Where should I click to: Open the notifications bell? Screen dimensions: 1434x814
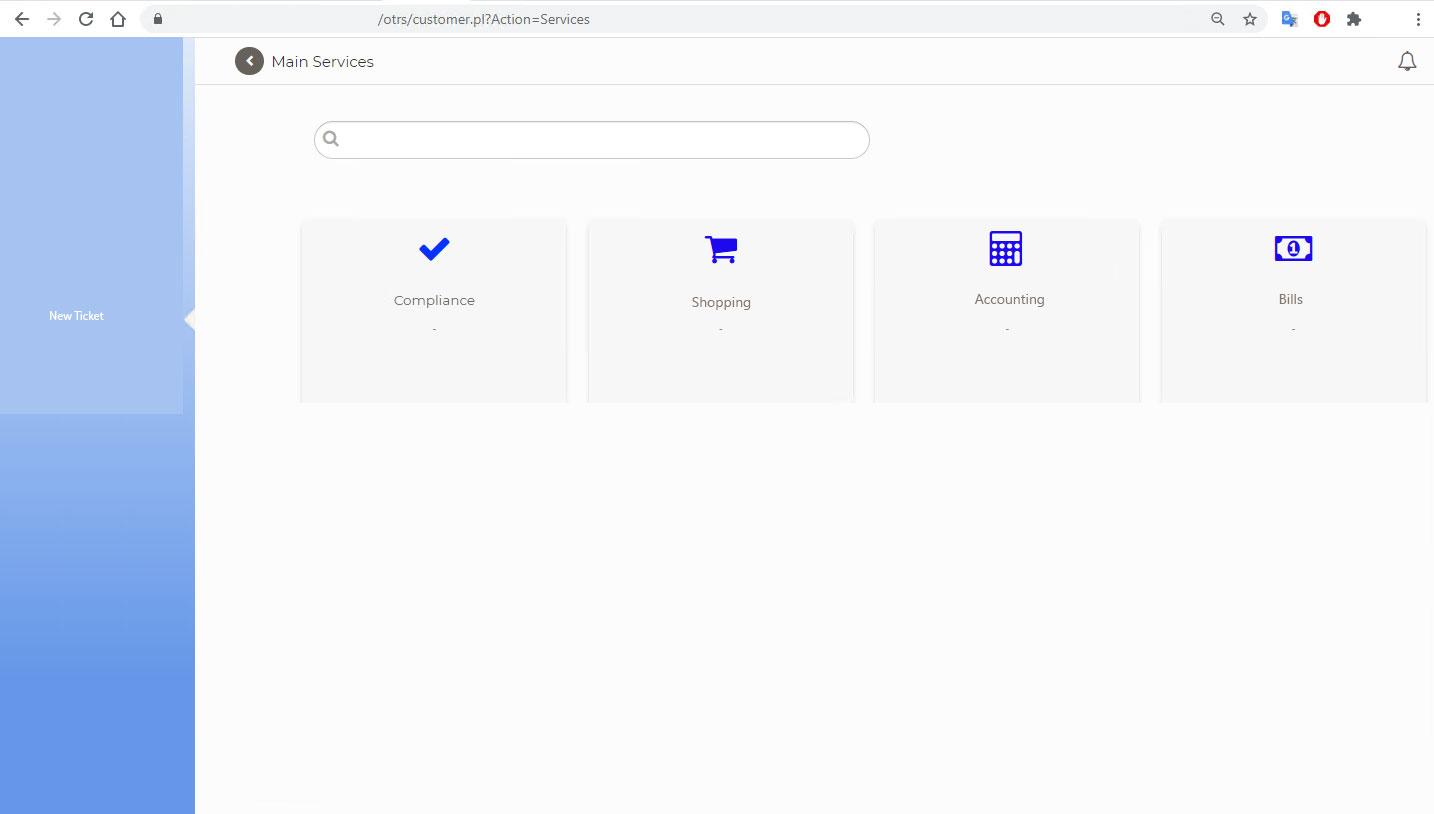(x=1406, y=62)
